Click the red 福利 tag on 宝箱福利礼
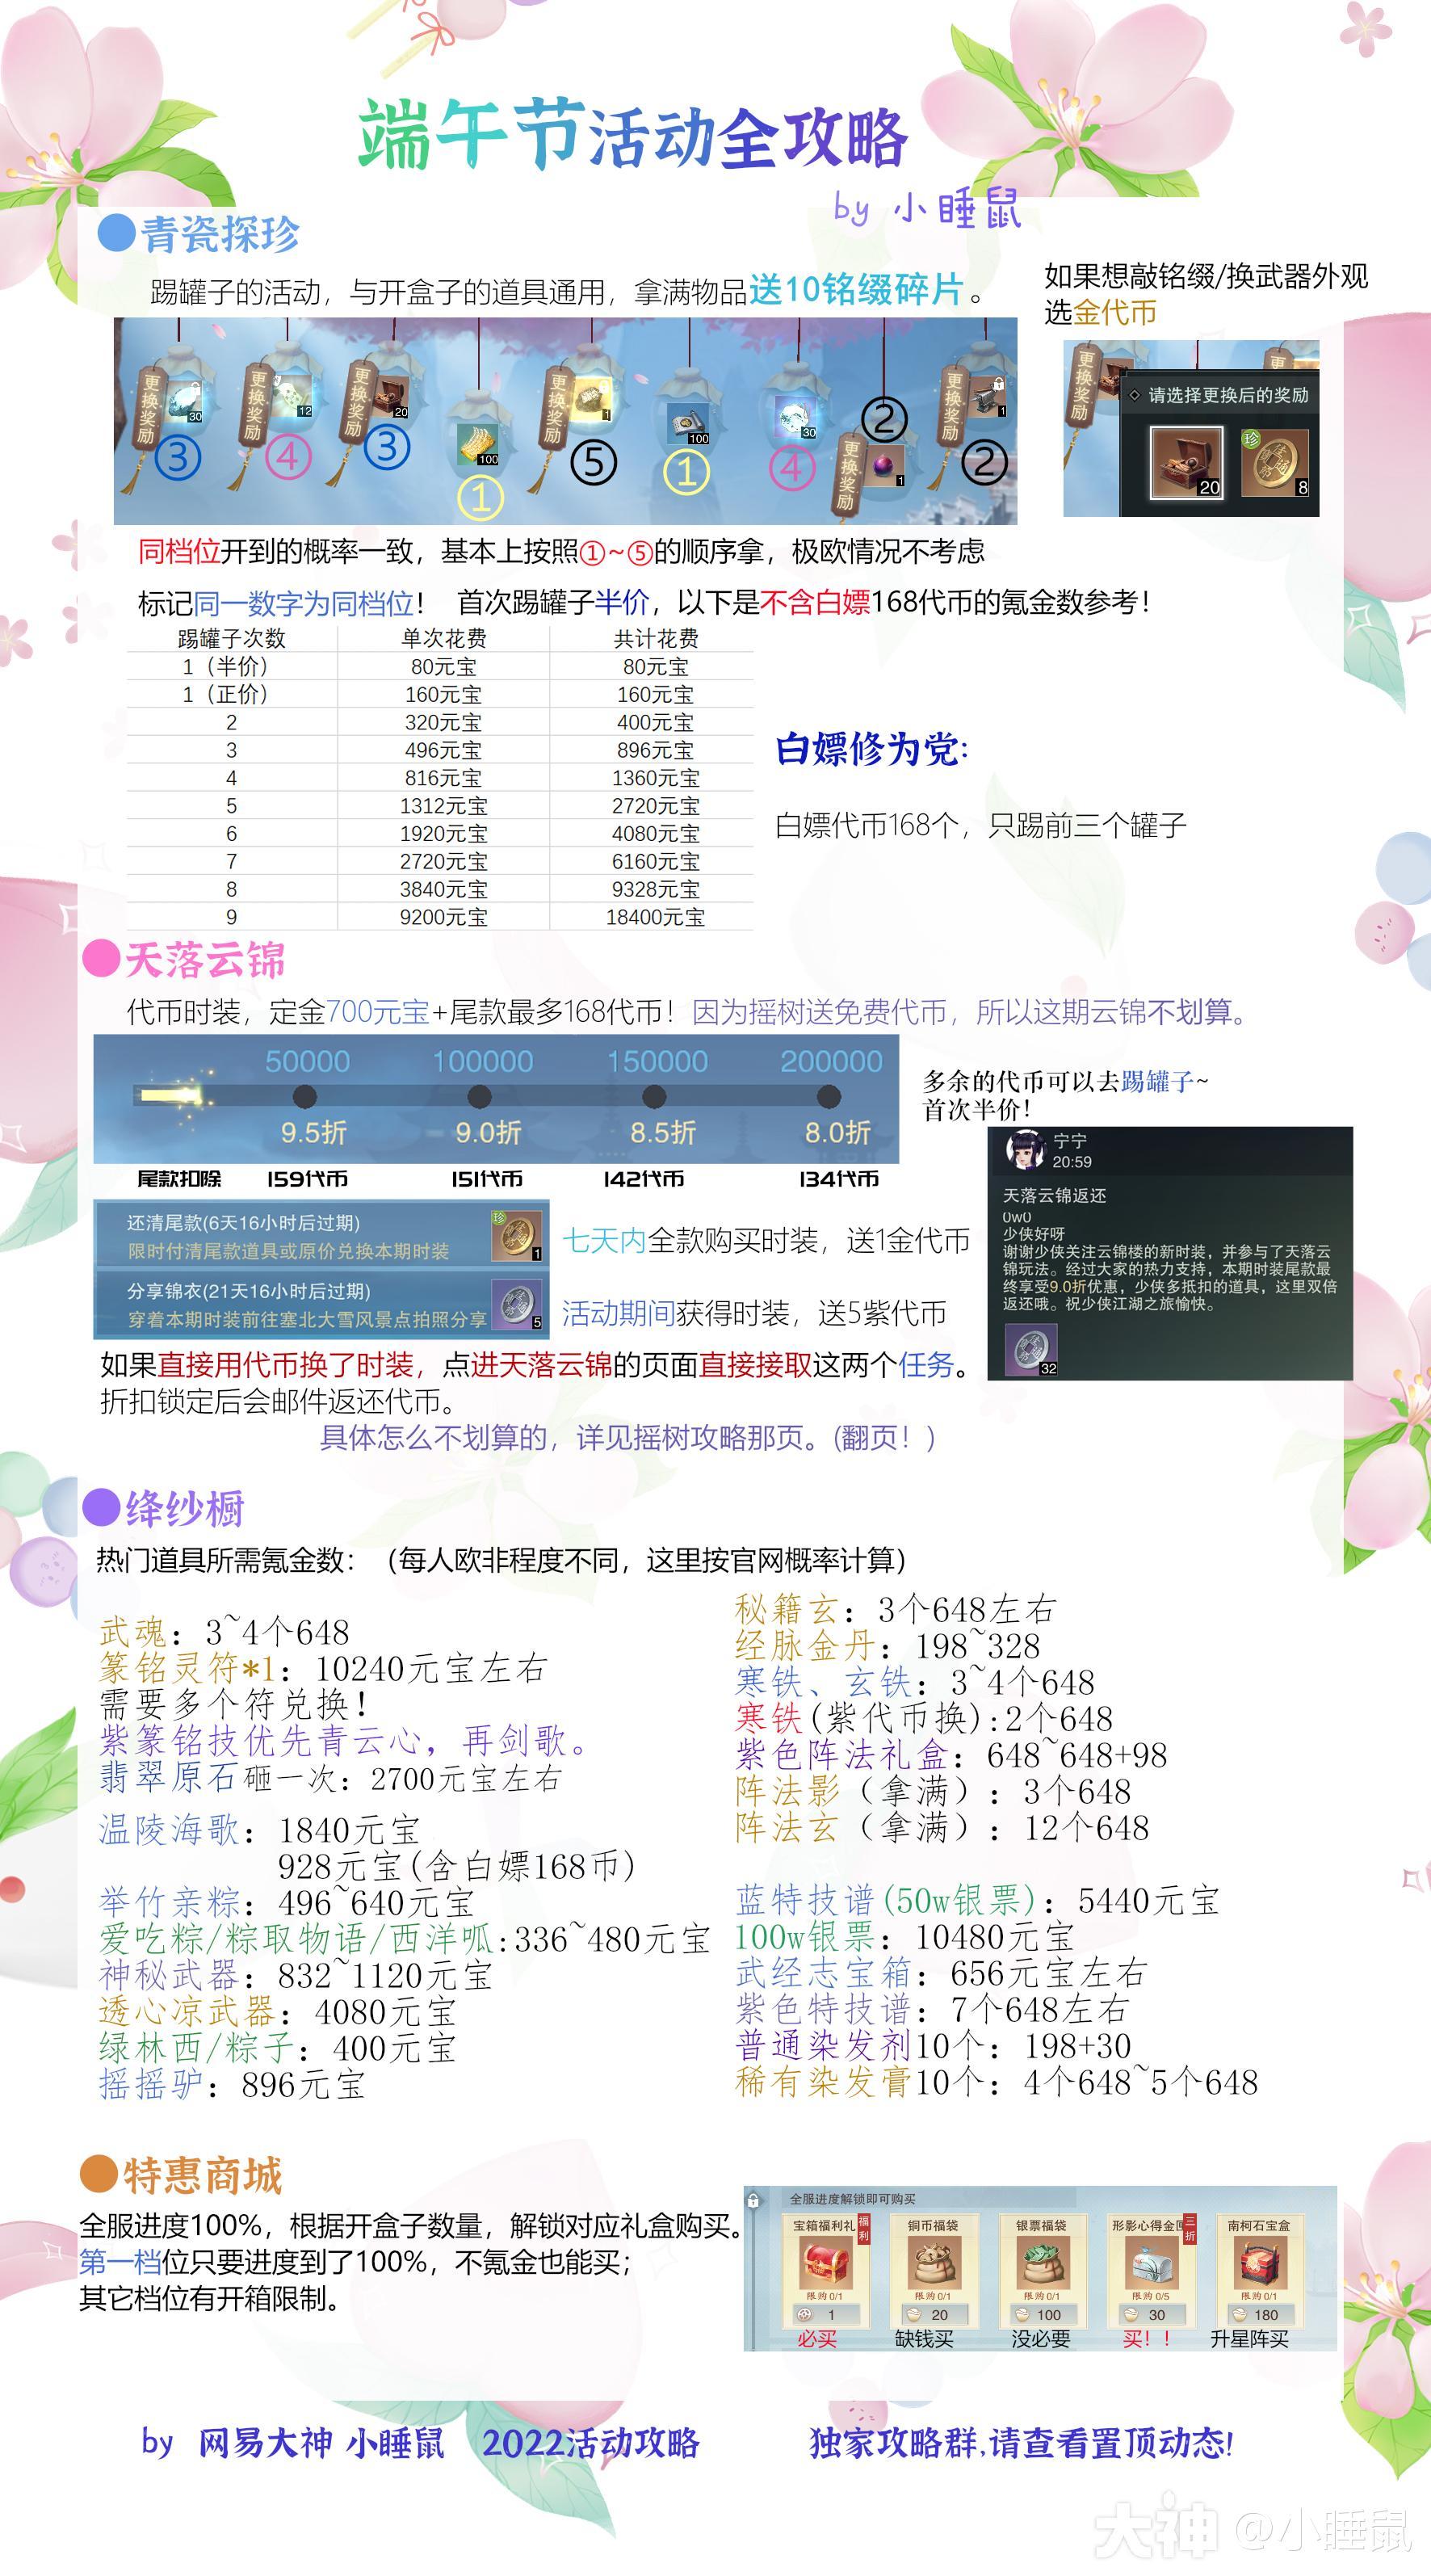 (x=864, y=2229)
